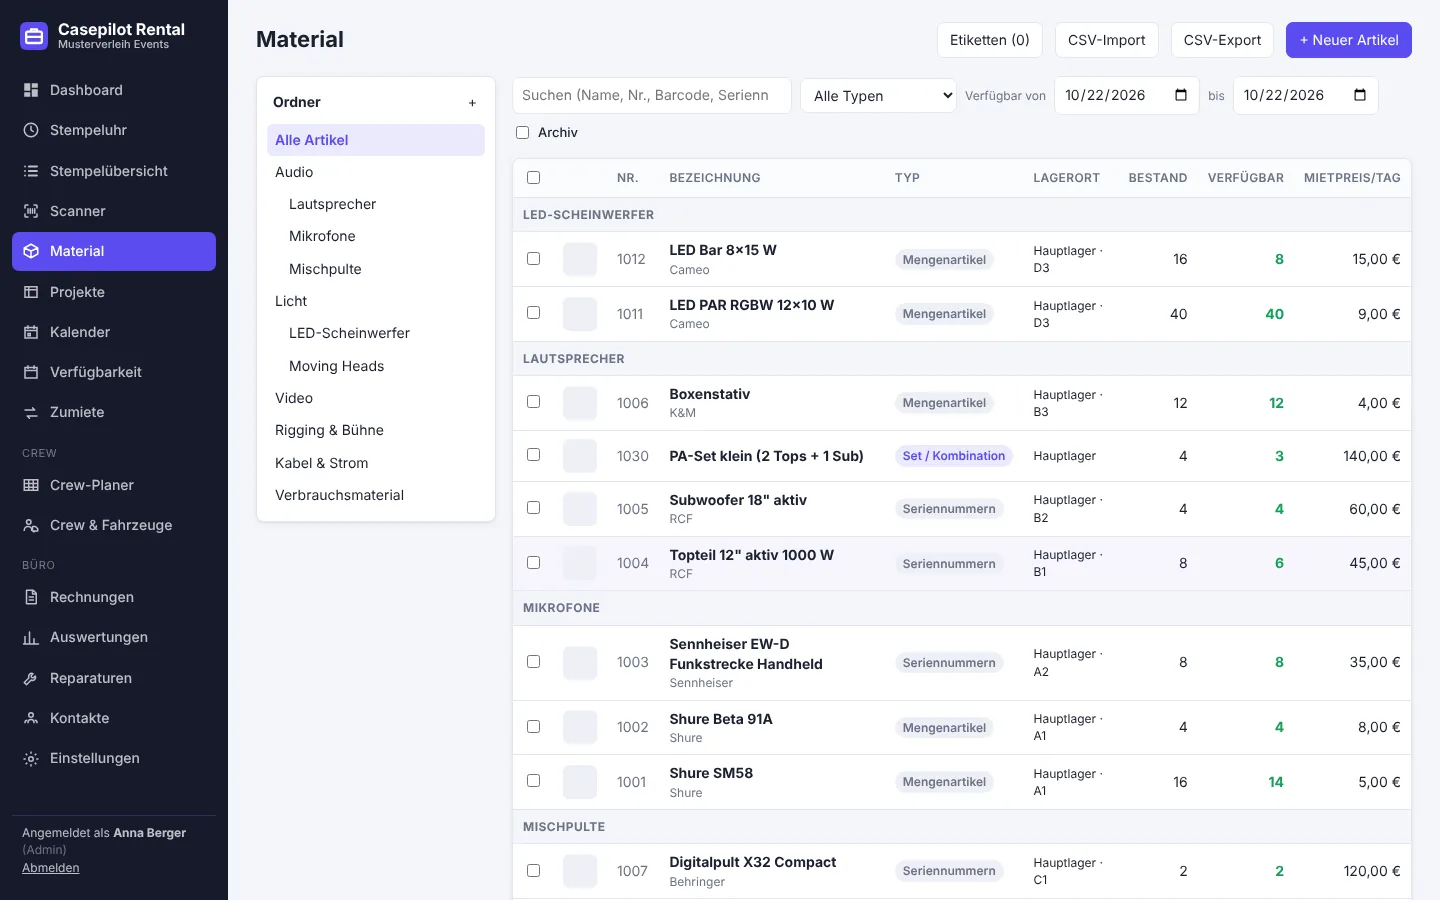Click thumbnail of LED Bar 8×15 W

580,259
